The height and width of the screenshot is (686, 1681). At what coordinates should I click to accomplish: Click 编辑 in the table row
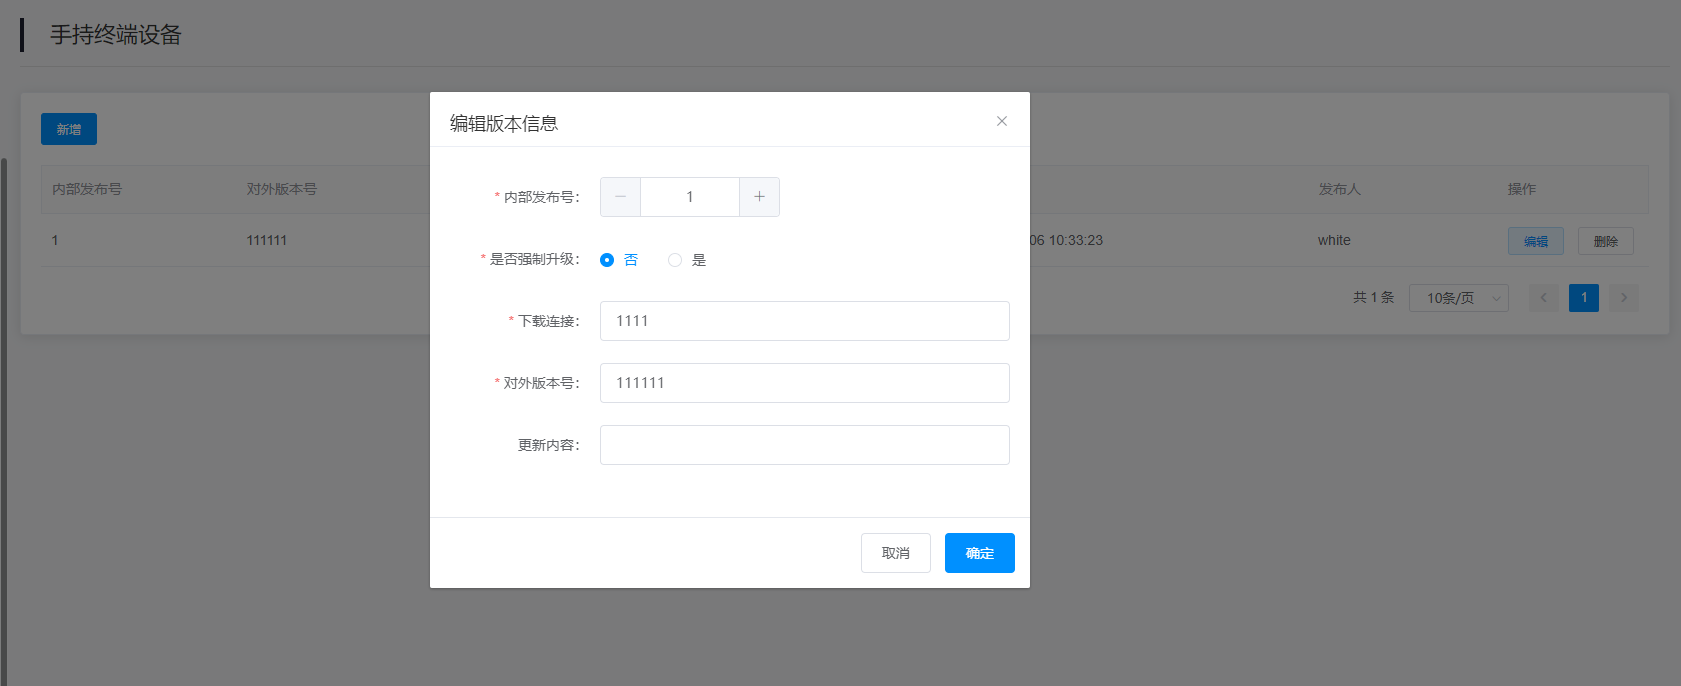pyautogui.click(x=1535, y=241)
